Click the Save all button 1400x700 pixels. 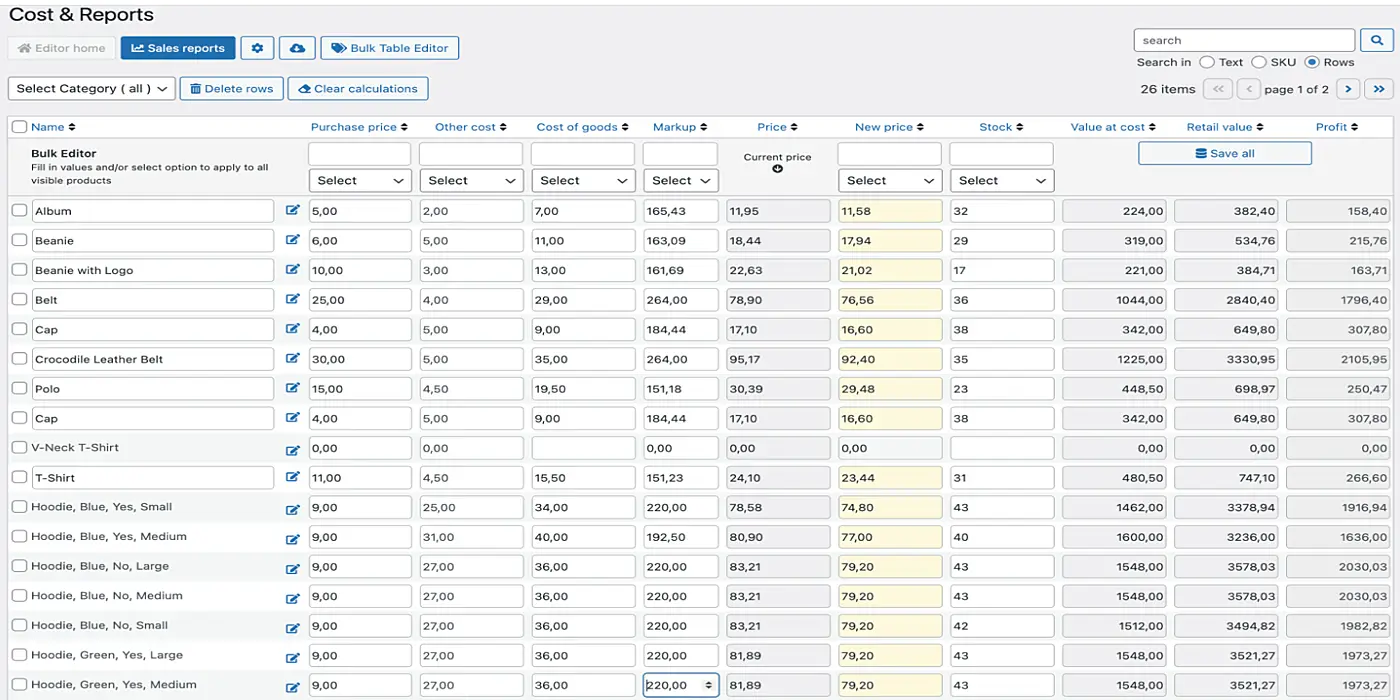coord(1224,152)
